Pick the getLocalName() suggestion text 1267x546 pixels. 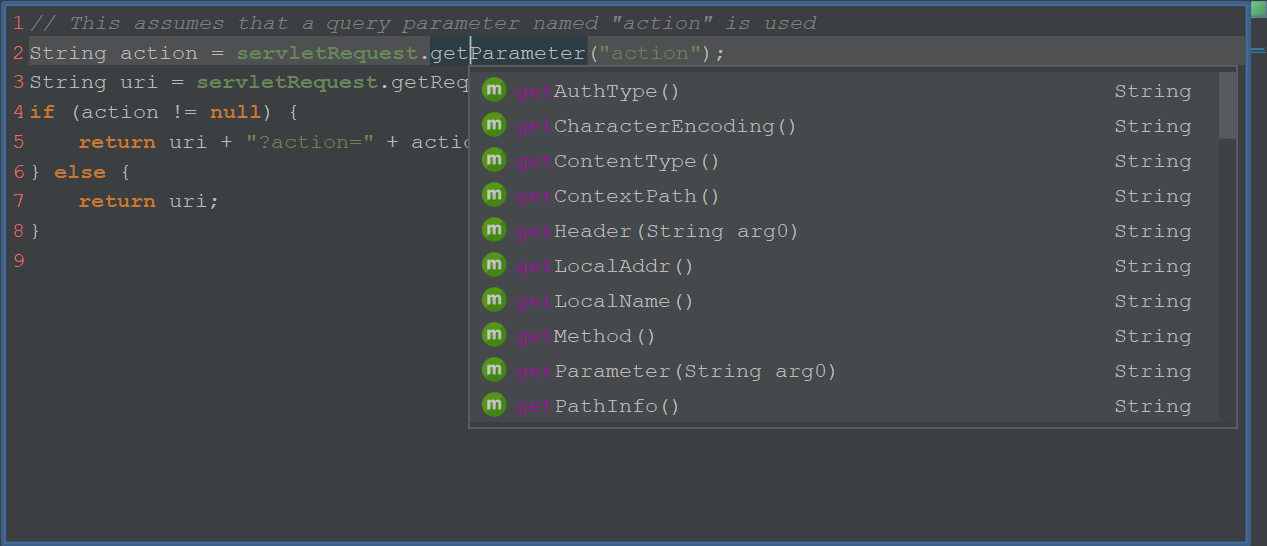604,301
